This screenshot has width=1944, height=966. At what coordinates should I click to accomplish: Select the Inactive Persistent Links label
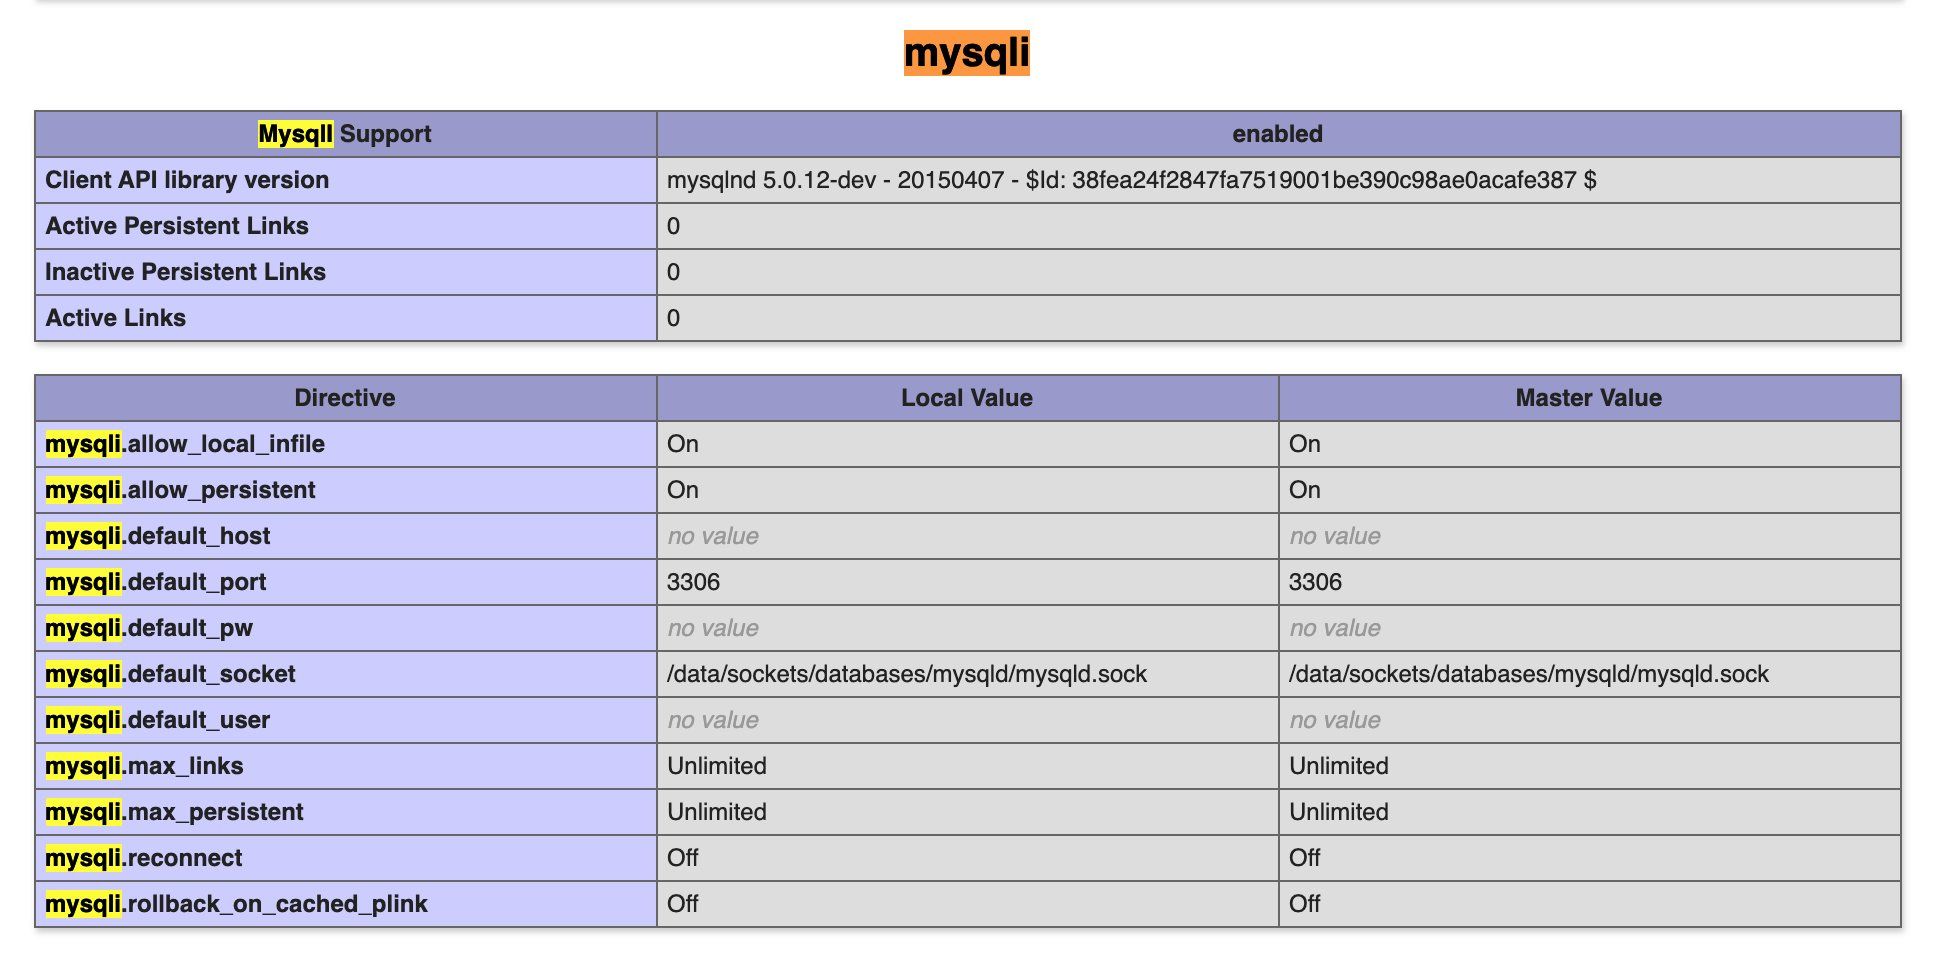[x=185, y=272]
